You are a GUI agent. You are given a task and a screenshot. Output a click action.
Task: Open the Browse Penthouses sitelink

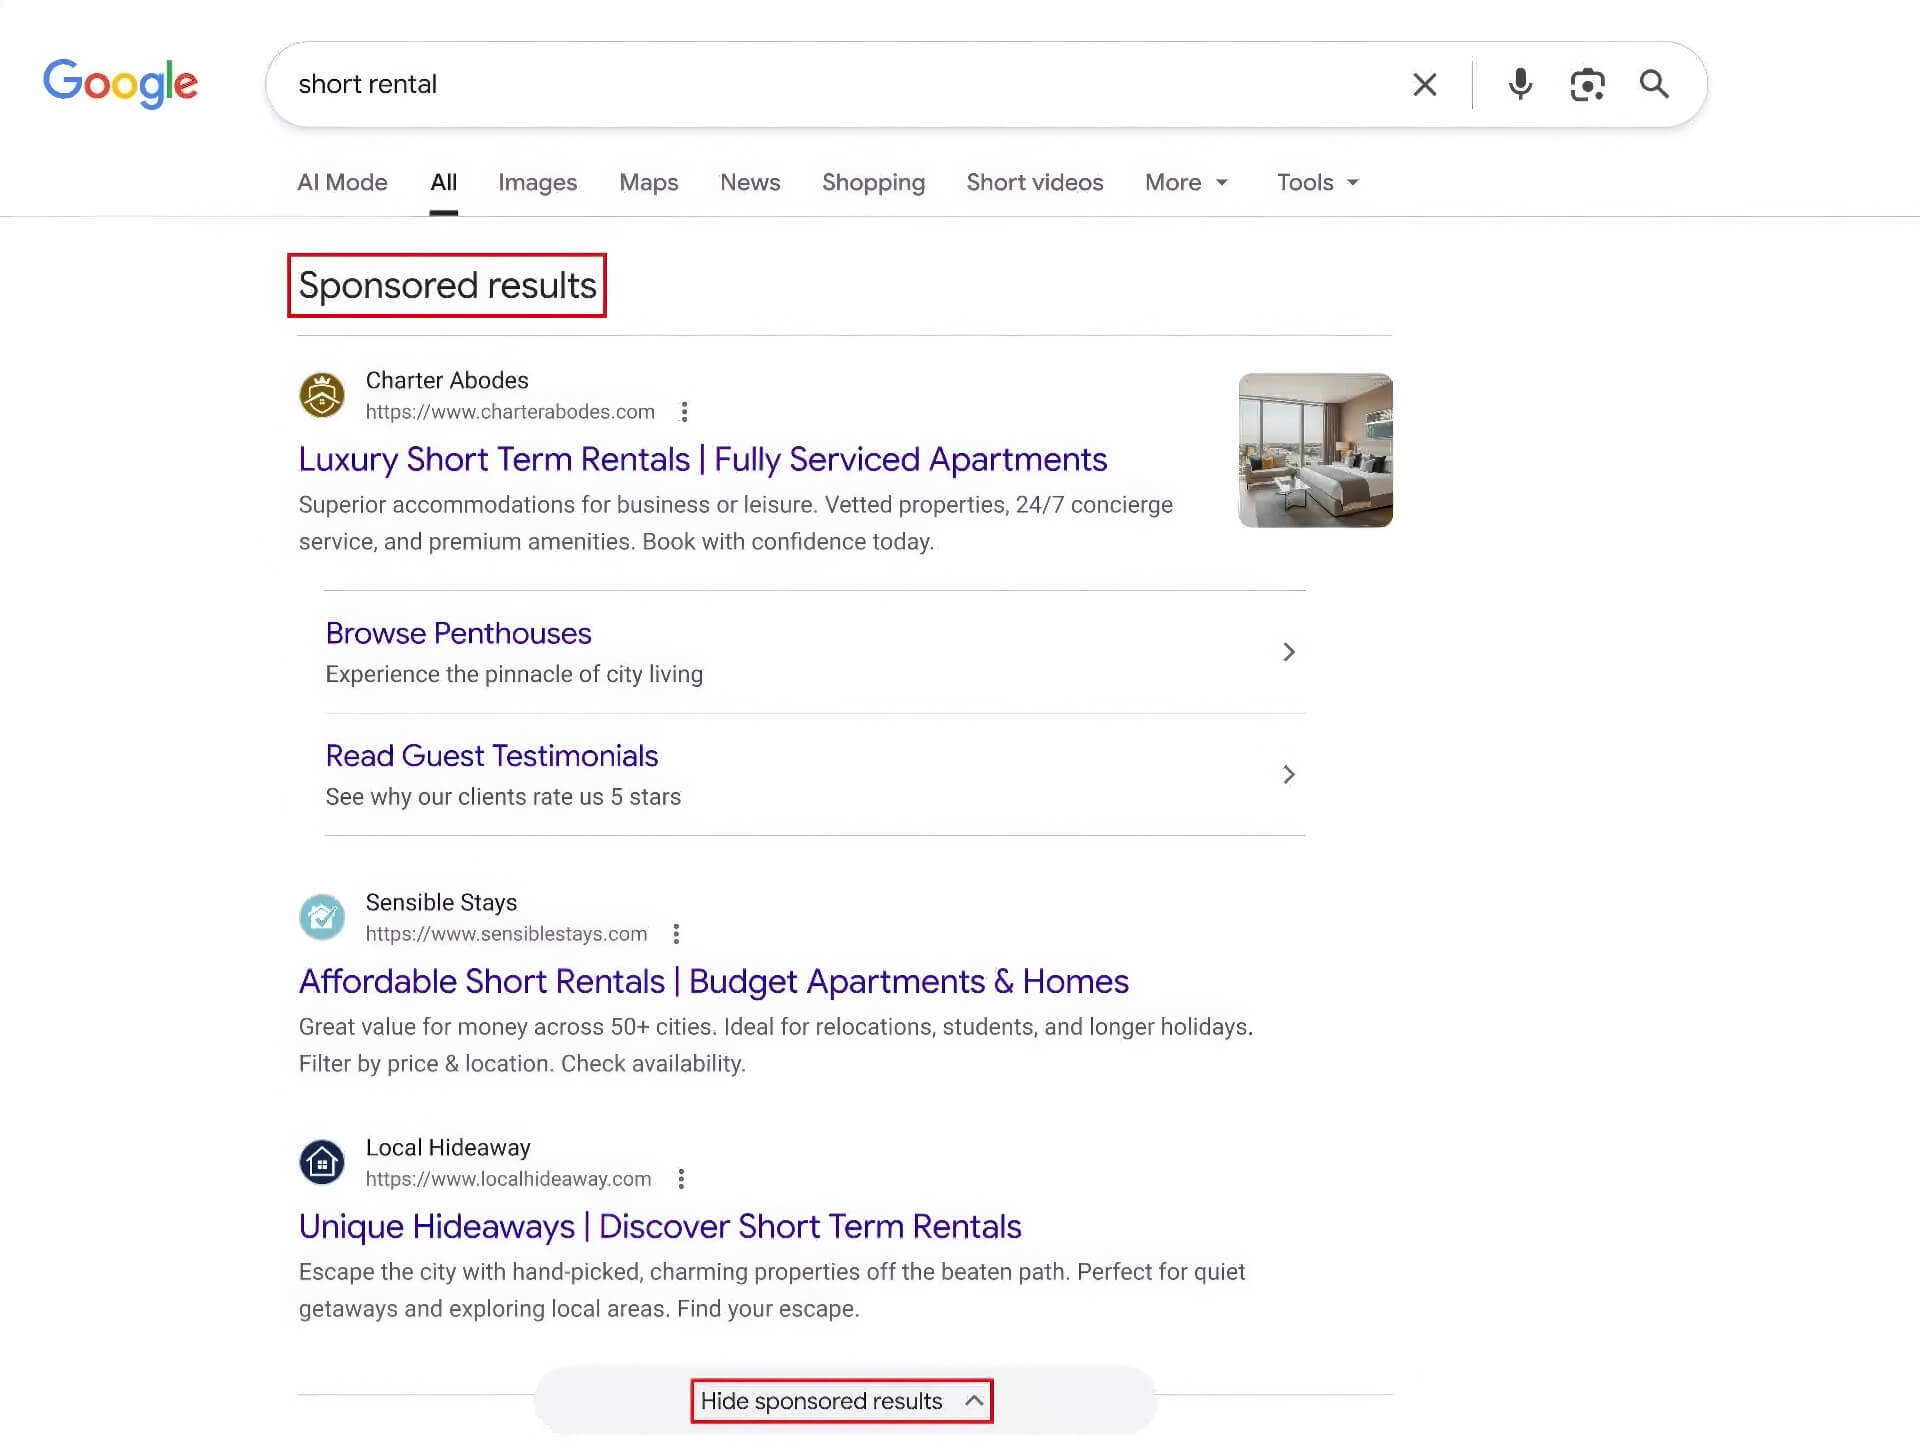coord(458,632)
